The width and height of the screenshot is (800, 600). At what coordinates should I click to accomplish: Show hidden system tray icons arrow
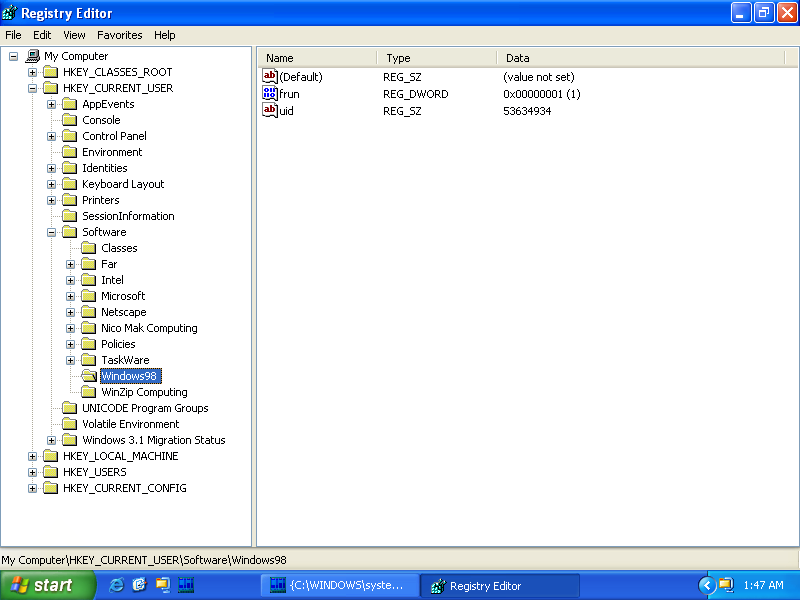707,585
